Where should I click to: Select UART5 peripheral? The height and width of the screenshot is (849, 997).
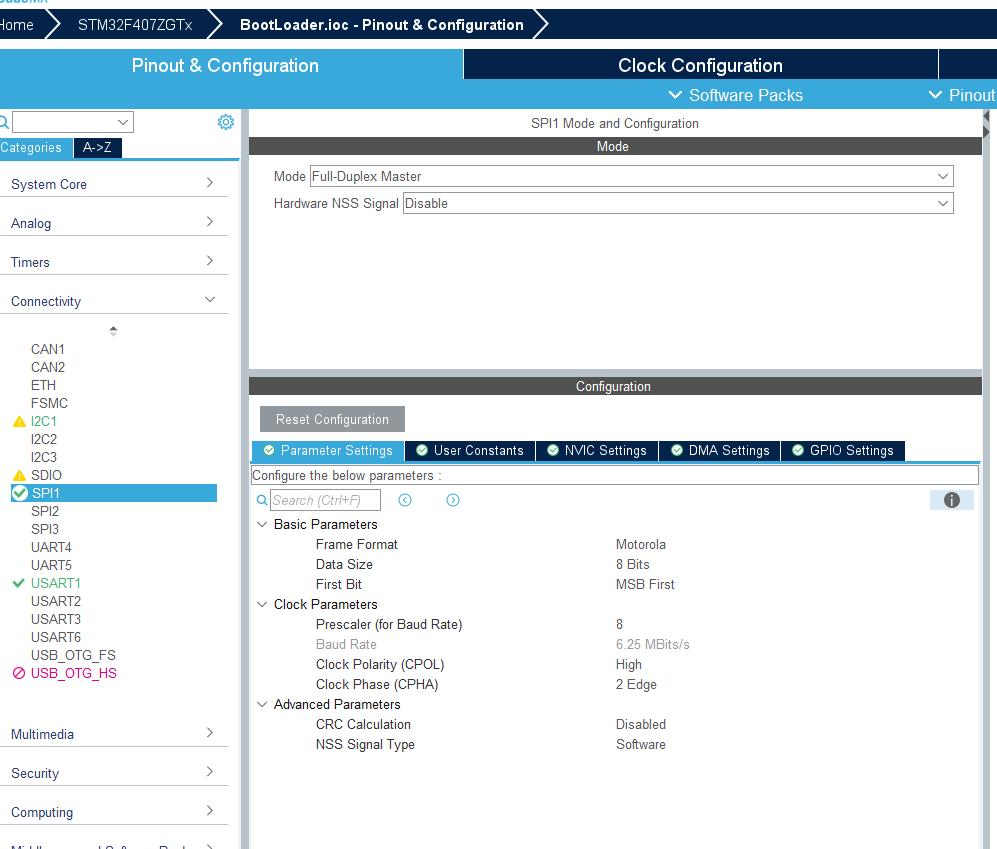click(x=51, y=565)
